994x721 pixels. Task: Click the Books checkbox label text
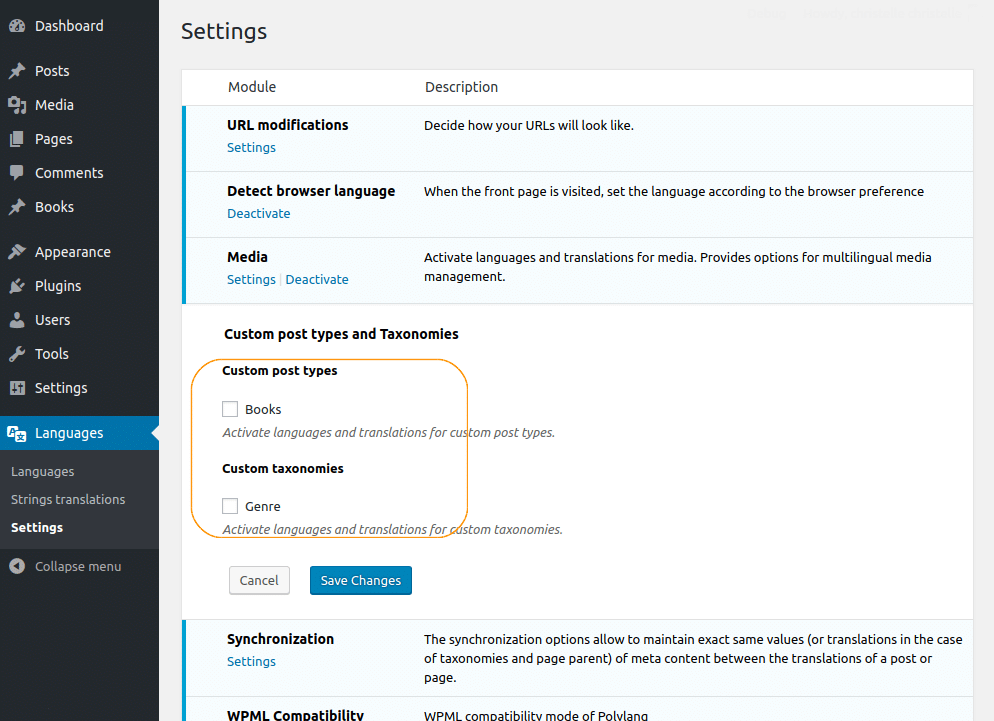point(263,410)
